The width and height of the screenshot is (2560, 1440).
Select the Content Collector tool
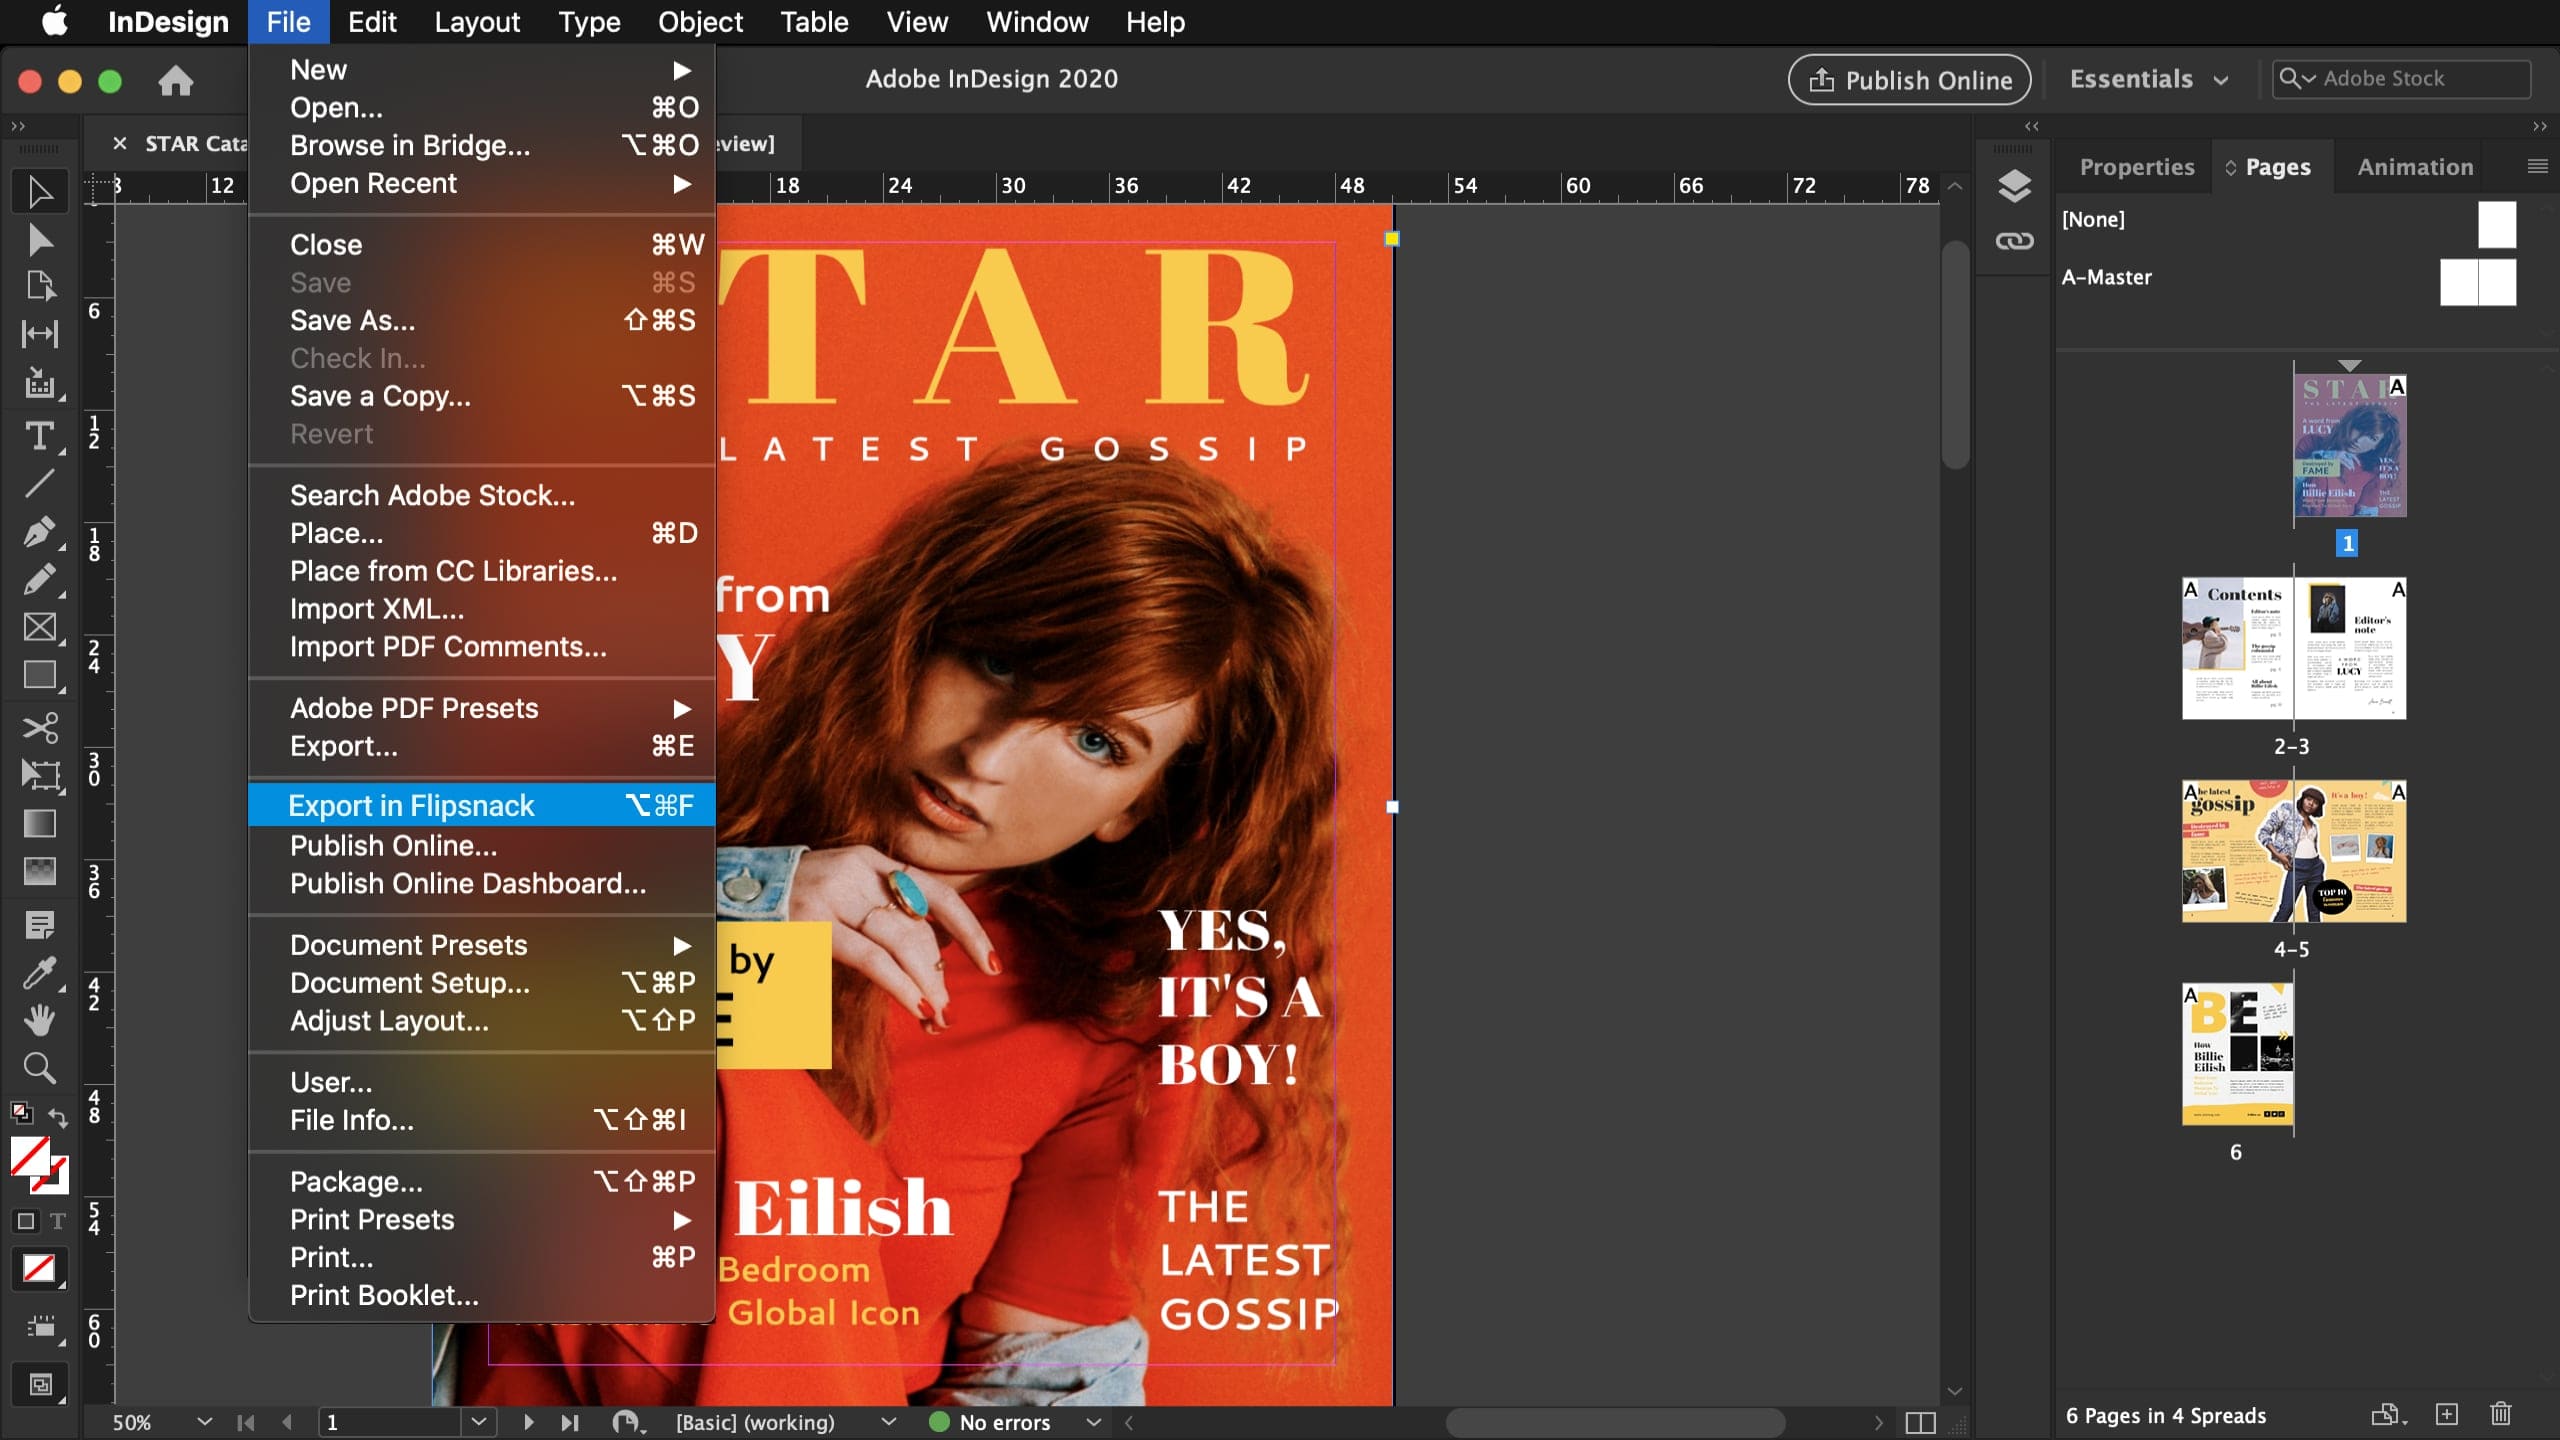[x=40, y=383]
